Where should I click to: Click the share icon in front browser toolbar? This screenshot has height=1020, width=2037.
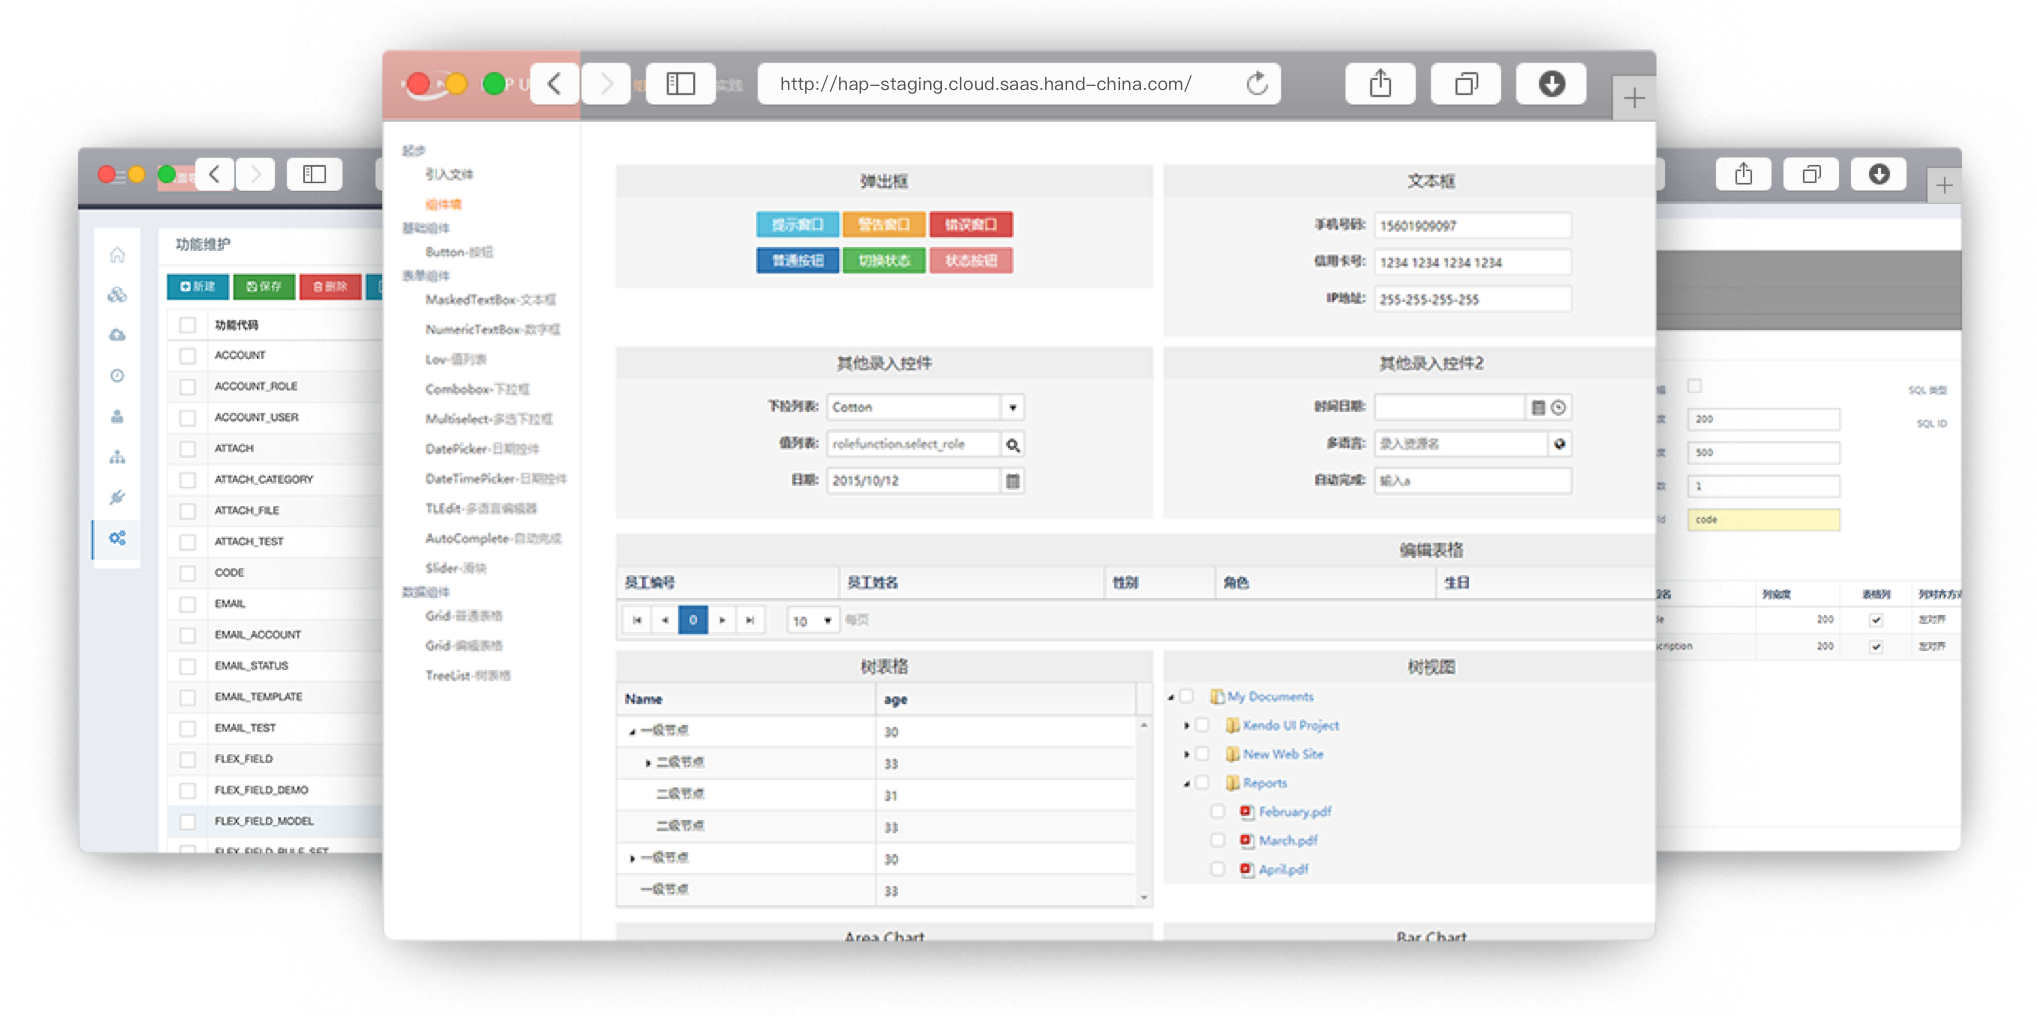[x=1380, y=84]
